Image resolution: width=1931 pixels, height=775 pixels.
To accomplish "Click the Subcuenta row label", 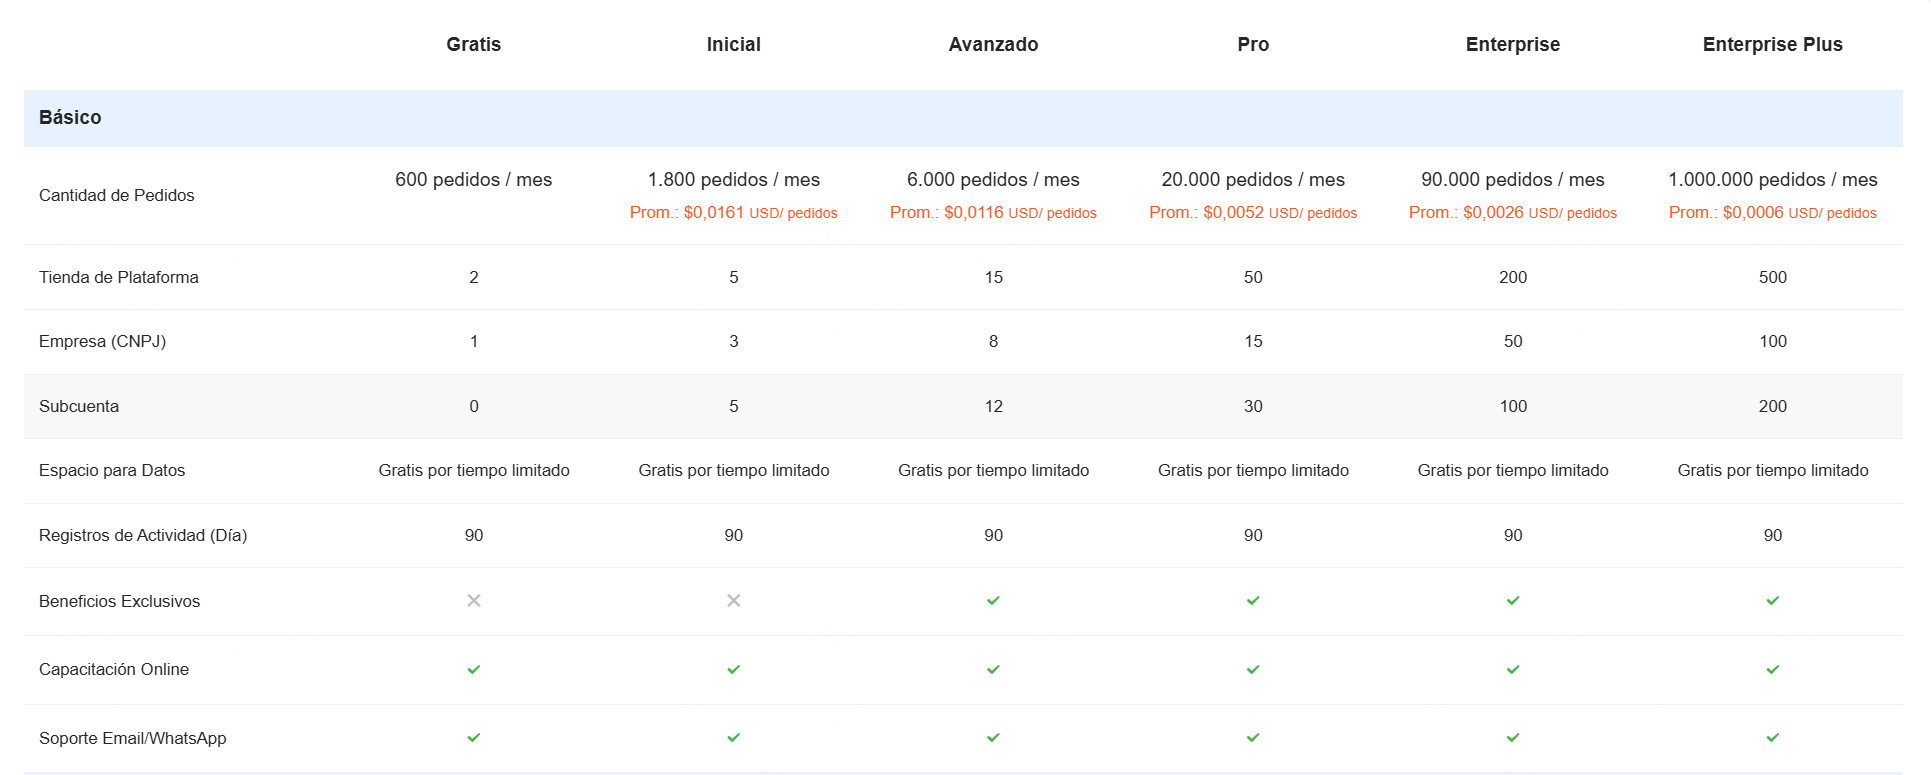I will 79,407.
